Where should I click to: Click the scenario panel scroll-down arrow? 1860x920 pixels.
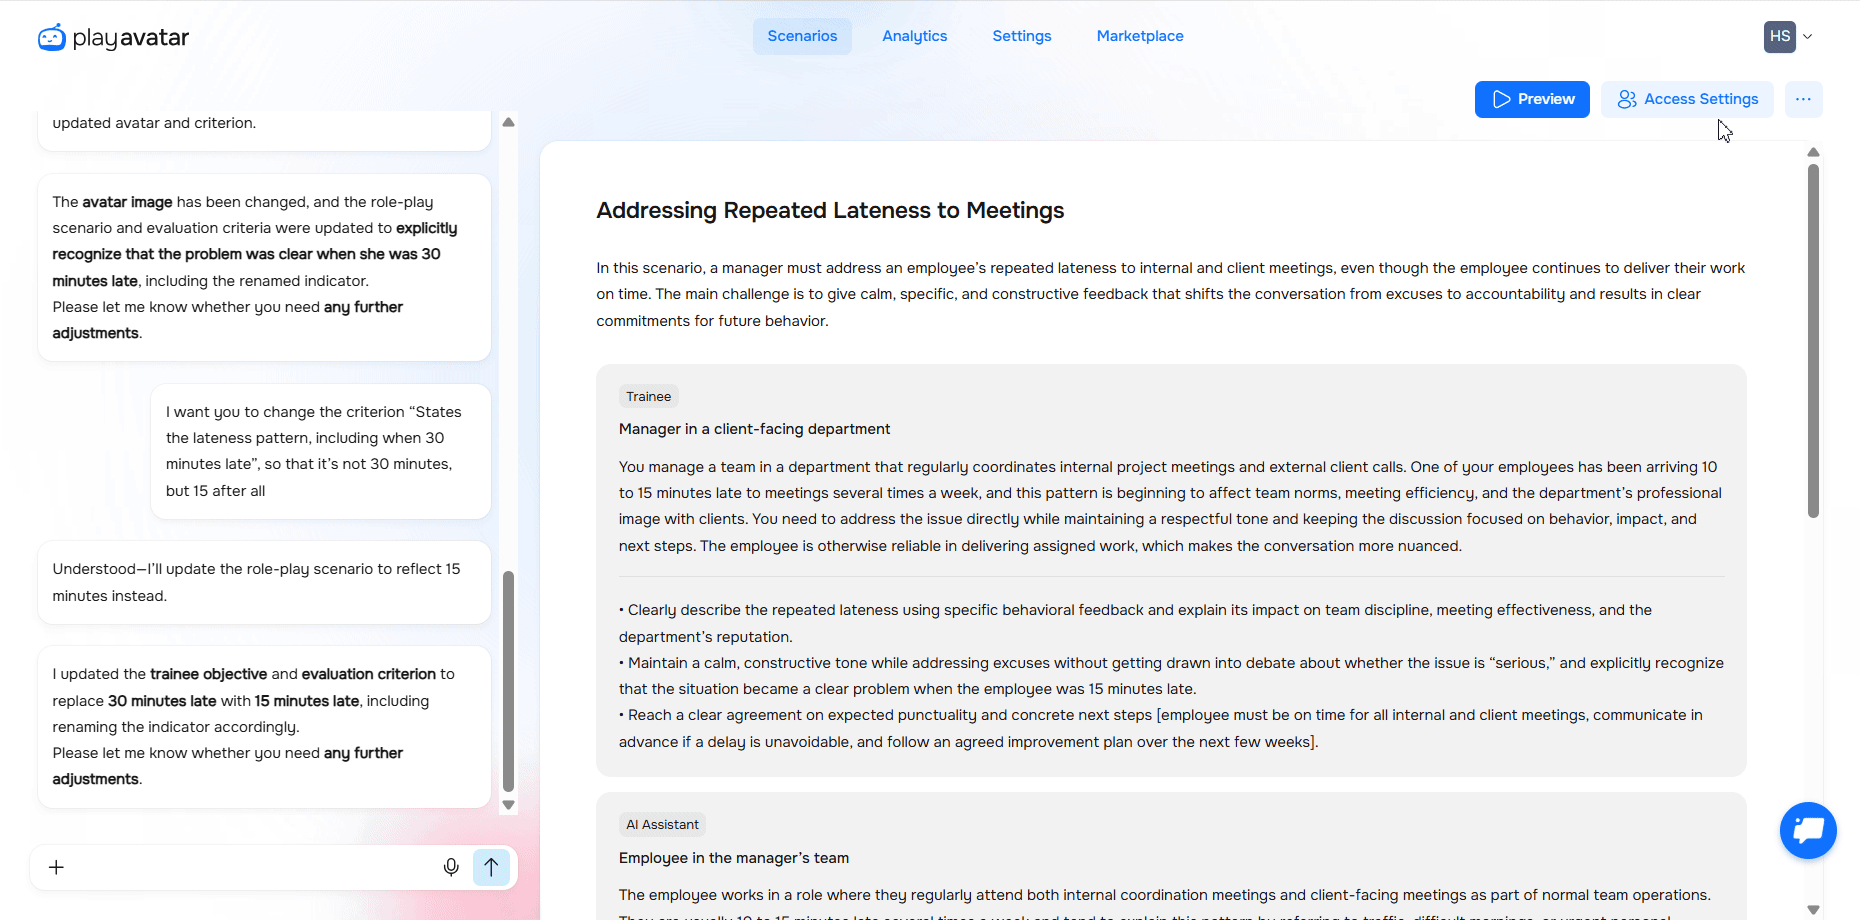tap(1813, 909)
